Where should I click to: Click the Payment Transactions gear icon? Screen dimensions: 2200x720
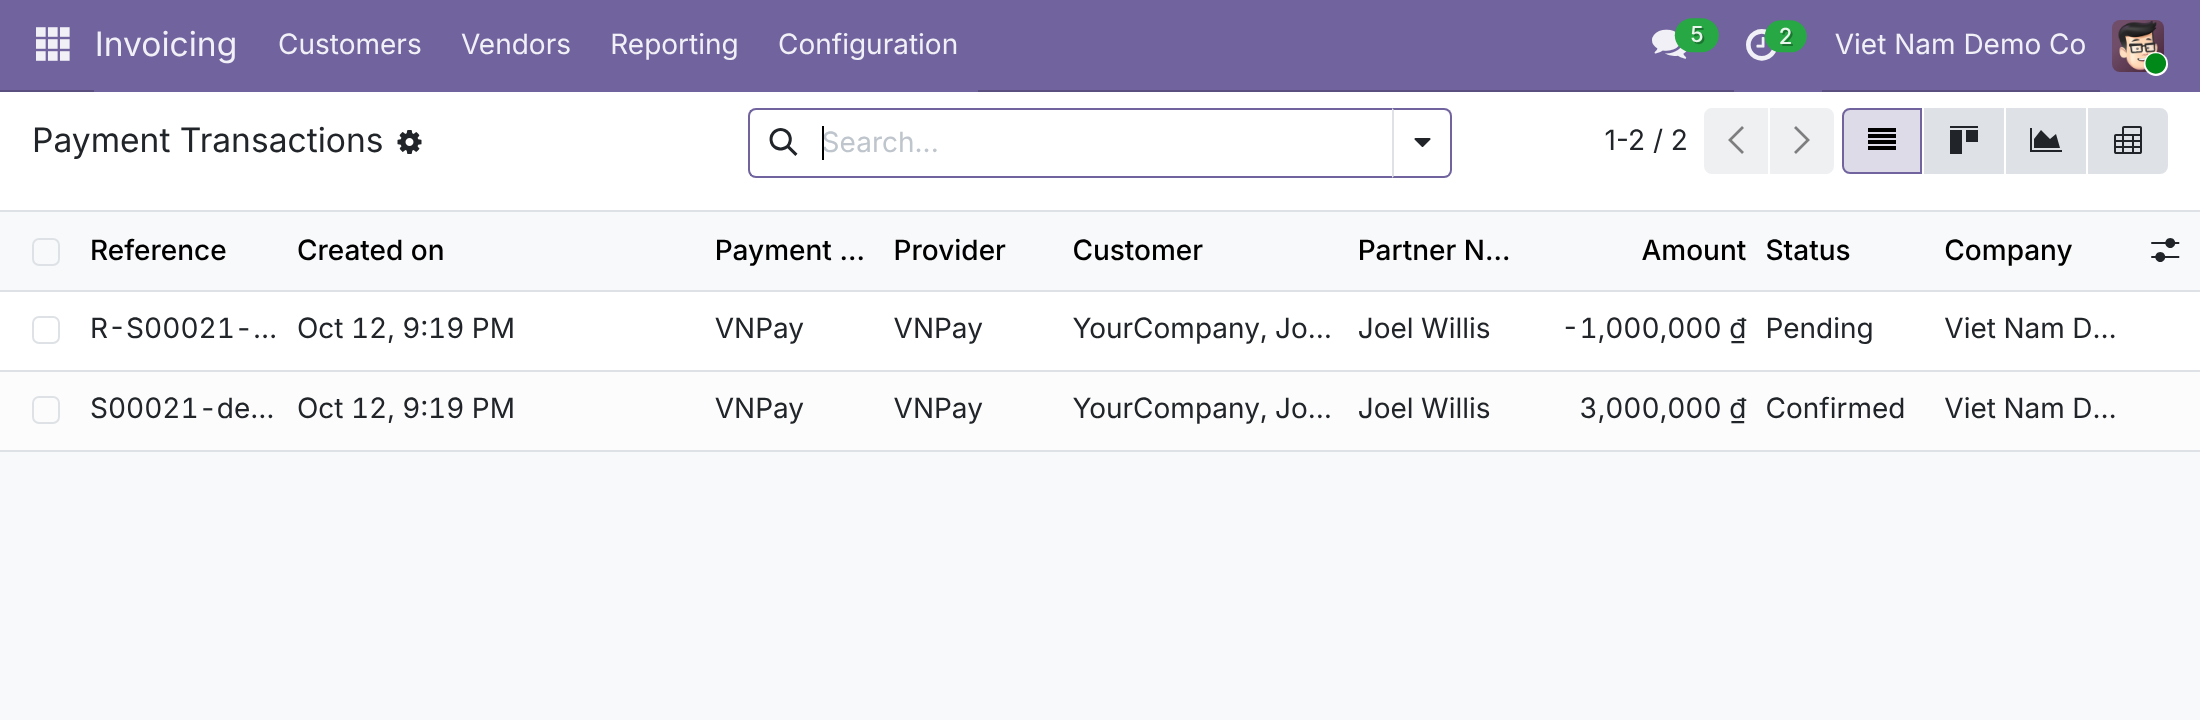click(x=409, y=142)
